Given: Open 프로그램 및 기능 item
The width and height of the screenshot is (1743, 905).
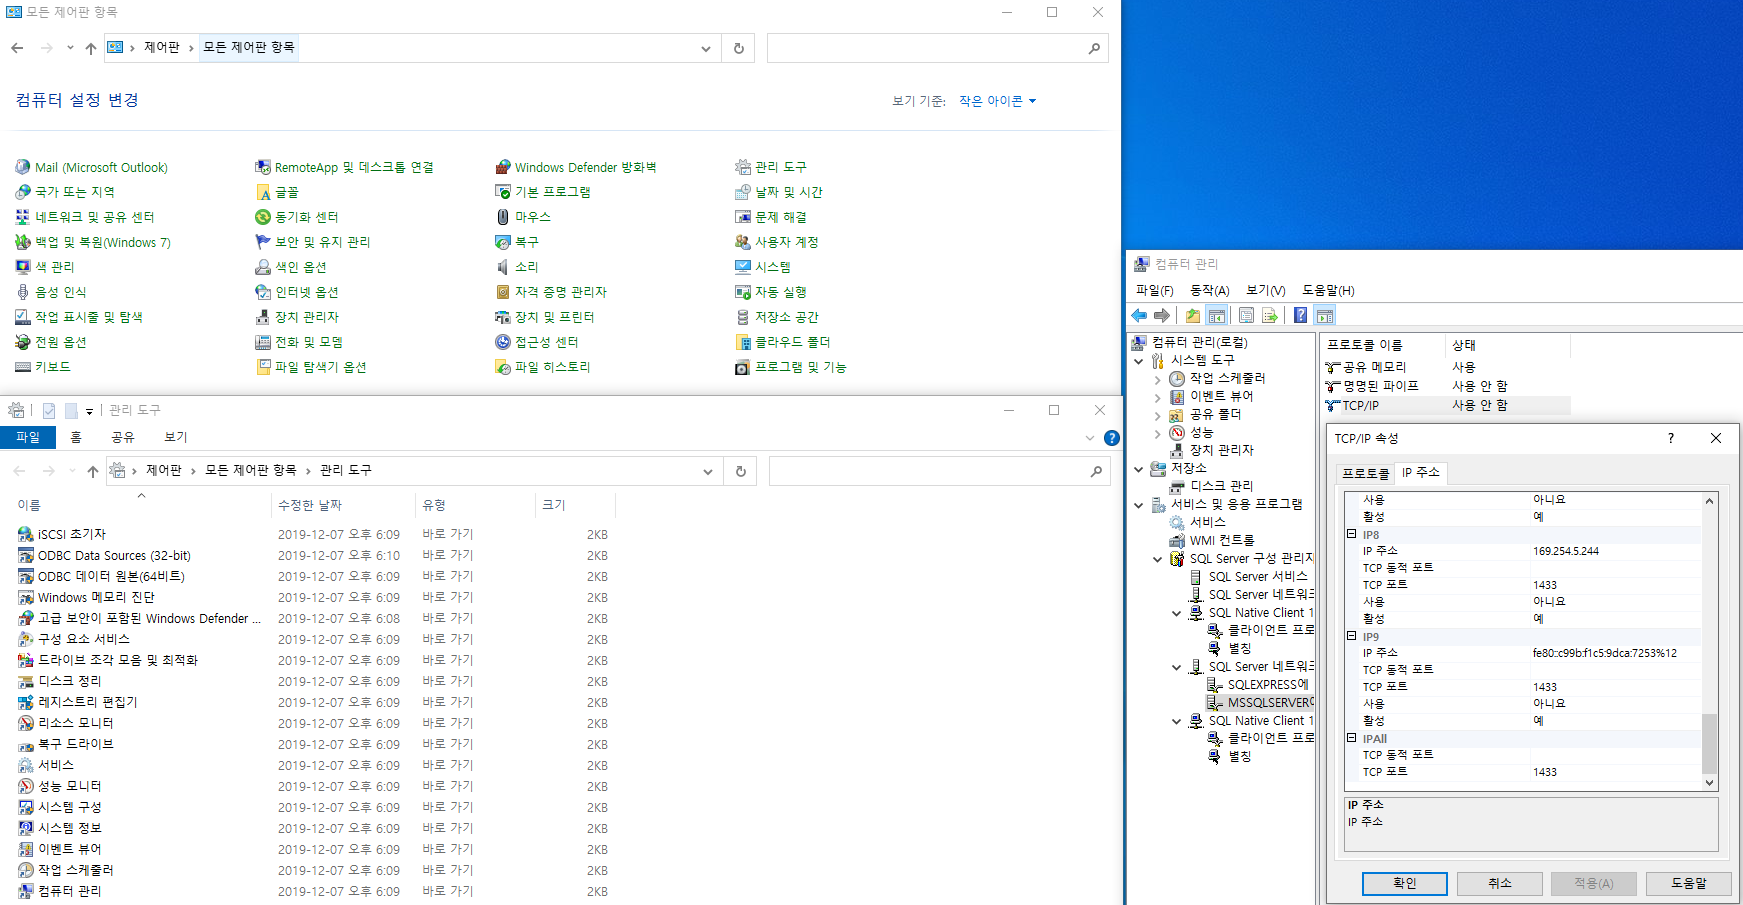Looking at the screenshot, I should [x=791, y=367].
